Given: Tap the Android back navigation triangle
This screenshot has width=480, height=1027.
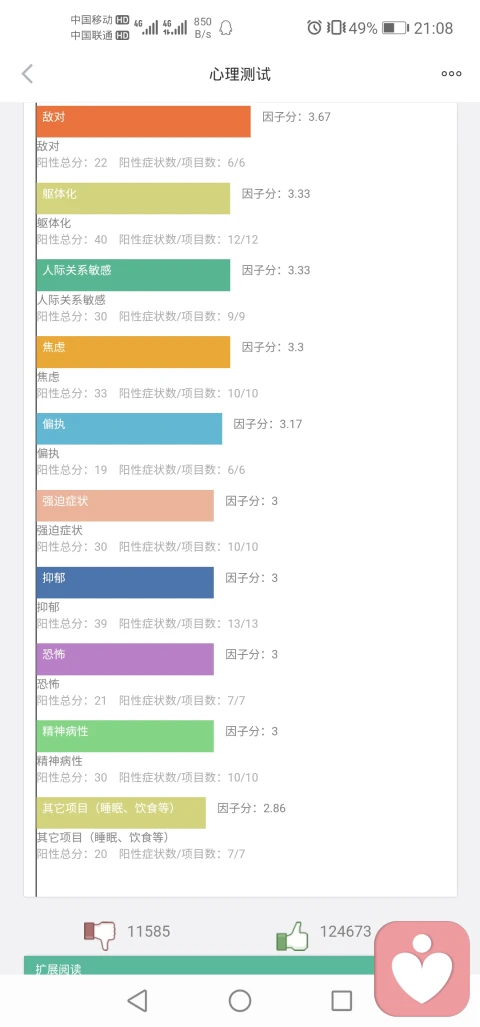Looking at the screenshot, I should 137,1000.
